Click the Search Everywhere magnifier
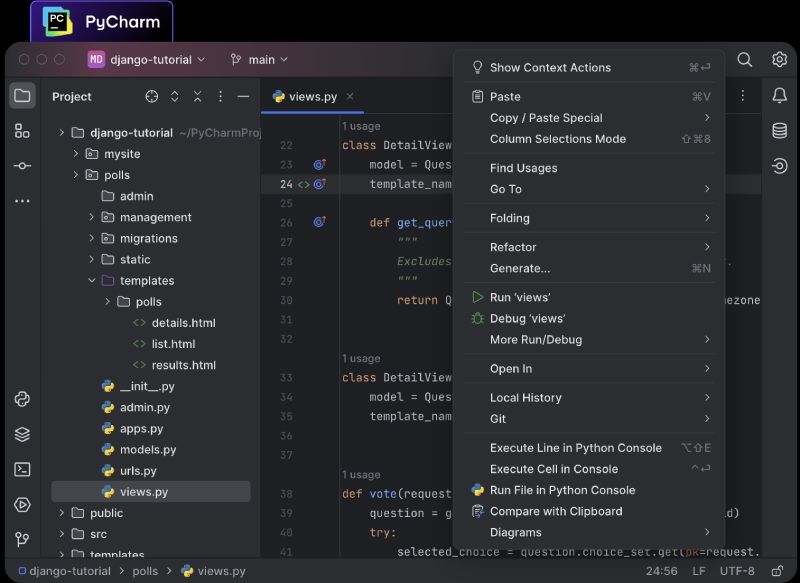 (745, 59)
